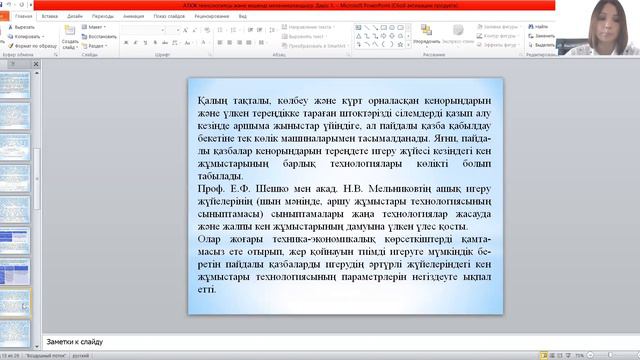640x360 pixels.
Task: Switch to the Рецензирование (Review) tab
Action: [212, 16]
